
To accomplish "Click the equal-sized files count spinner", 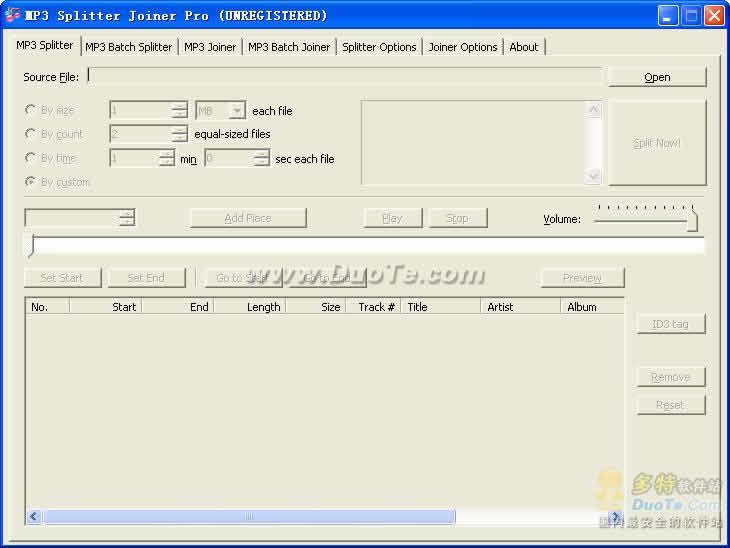I will coord(179,134).
